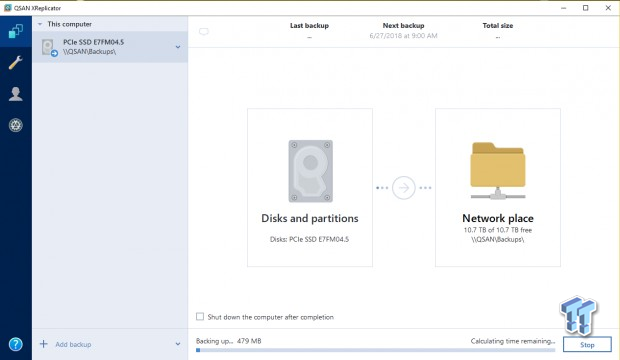
Task: Click Add backup
Action: pos(73,345)
